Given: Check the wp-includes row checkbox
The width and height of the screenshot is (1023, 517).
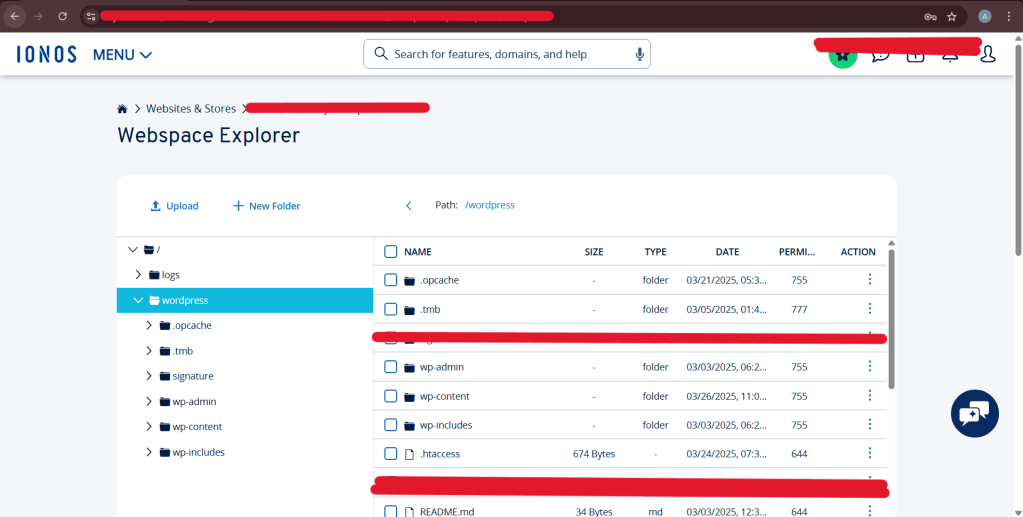Looking at the screenshot, I should (x=390, y=425).
